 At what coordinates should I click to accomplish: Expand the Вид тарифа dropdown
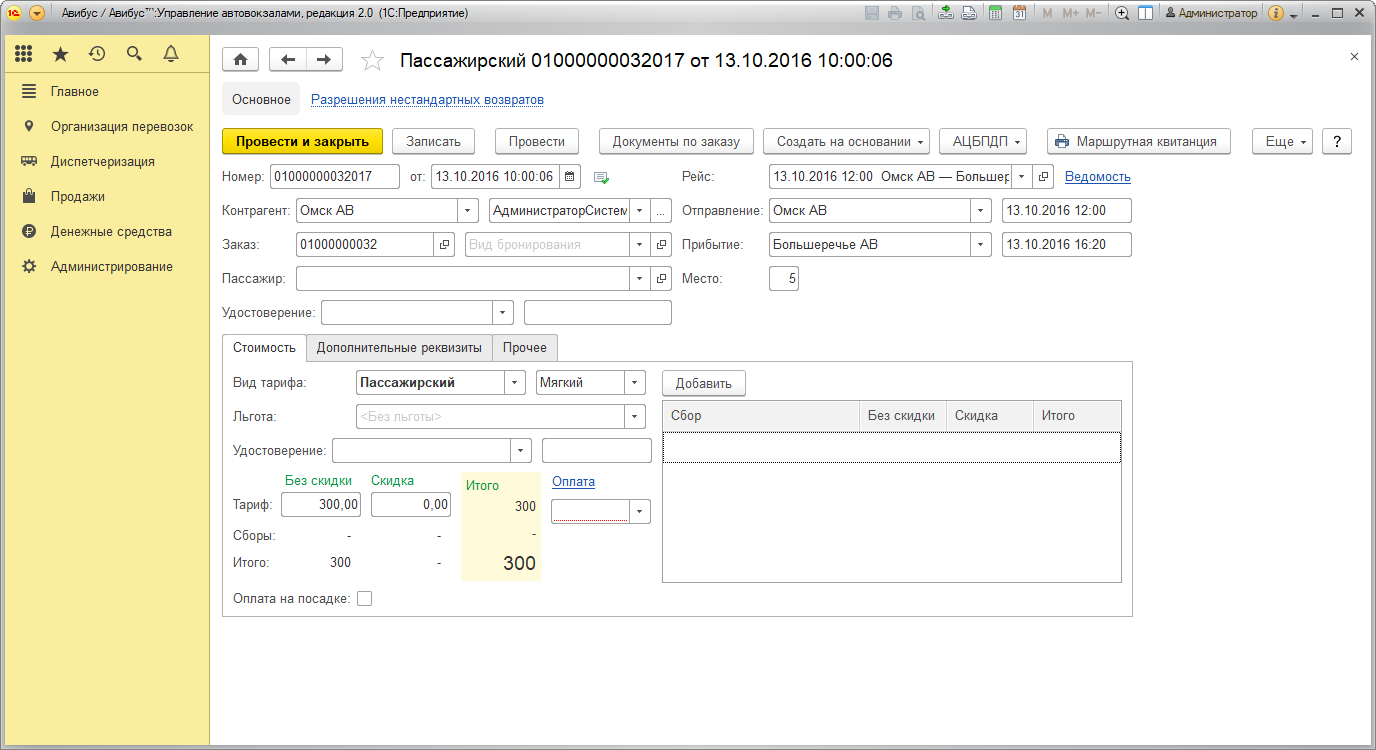515,383
